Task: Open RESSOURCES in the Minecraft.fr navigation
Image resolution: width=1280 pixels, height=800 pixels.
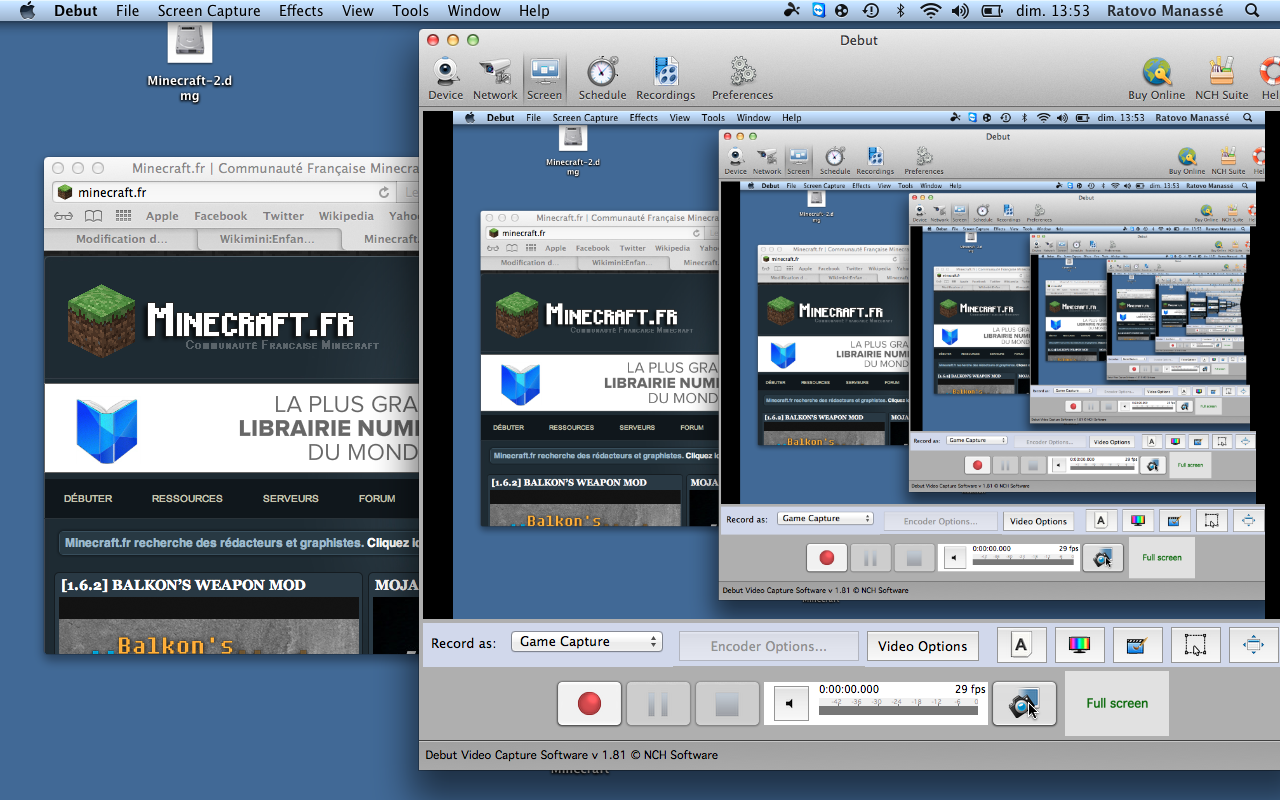Action: (x=187, y=498)
